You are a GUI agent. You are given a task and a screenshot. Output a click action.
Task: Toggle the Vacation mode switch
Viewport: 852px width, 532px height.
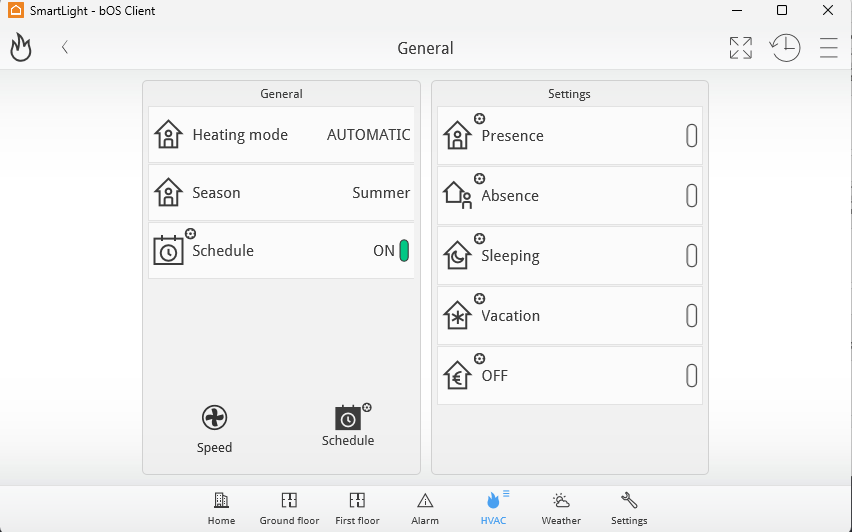pos(691,315)
